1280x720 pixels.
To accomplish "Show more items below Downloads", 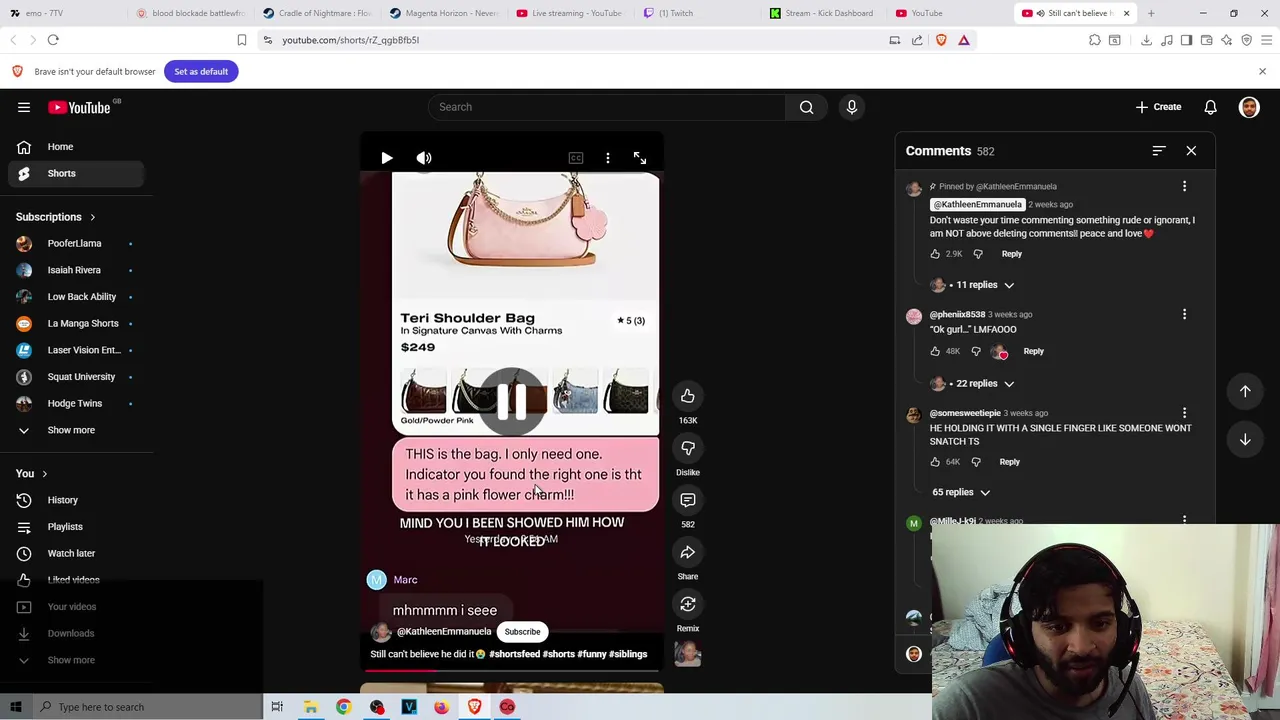I will pyautogui.click(x=77, y=660).
